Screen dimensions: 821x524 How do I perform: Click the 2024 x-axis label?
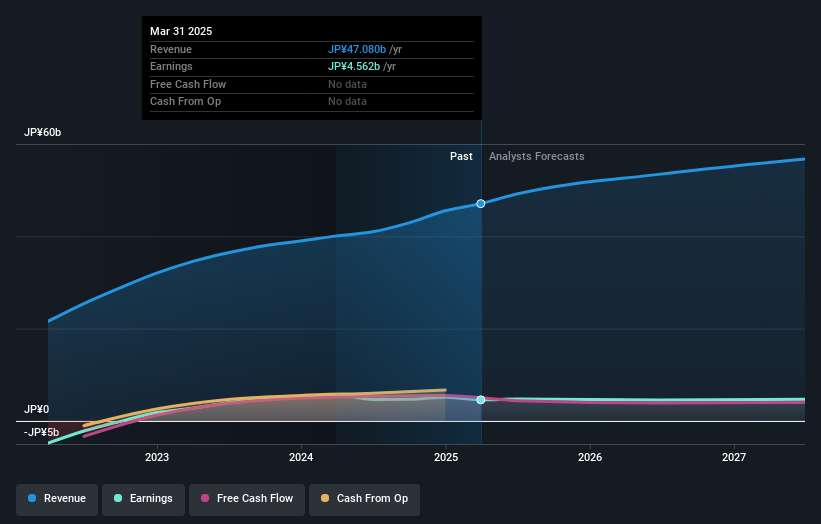(301, 458)
